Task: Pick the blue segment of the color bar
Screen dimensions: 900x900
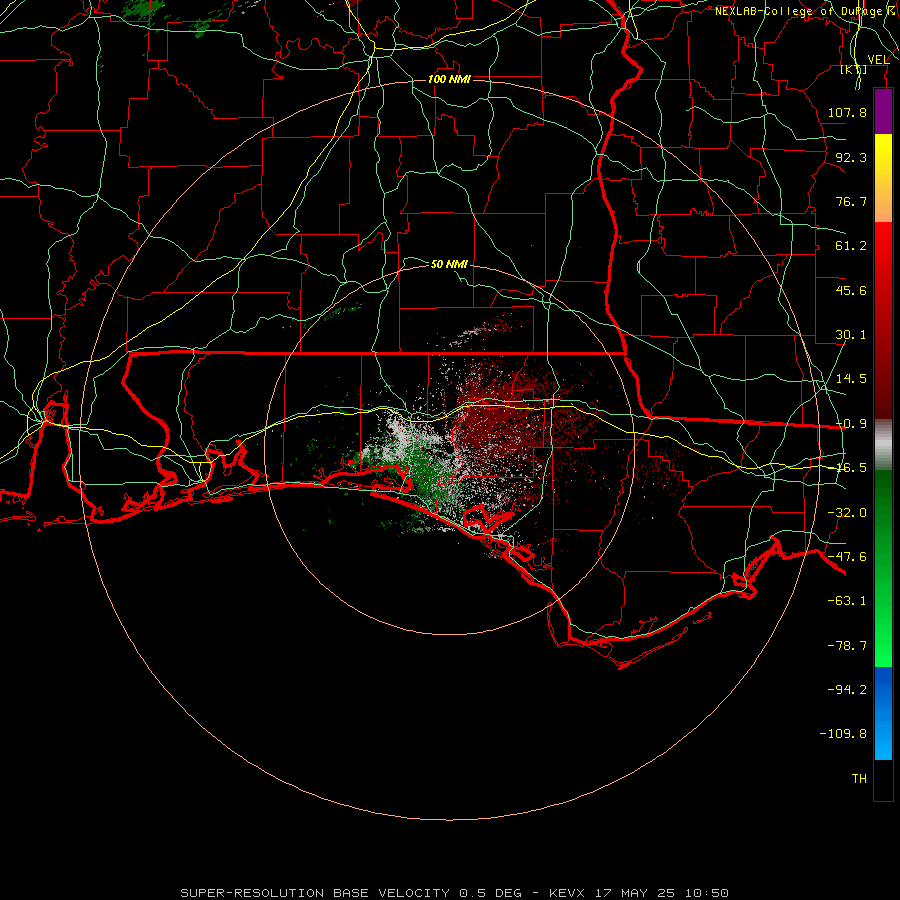Action: 883,713
